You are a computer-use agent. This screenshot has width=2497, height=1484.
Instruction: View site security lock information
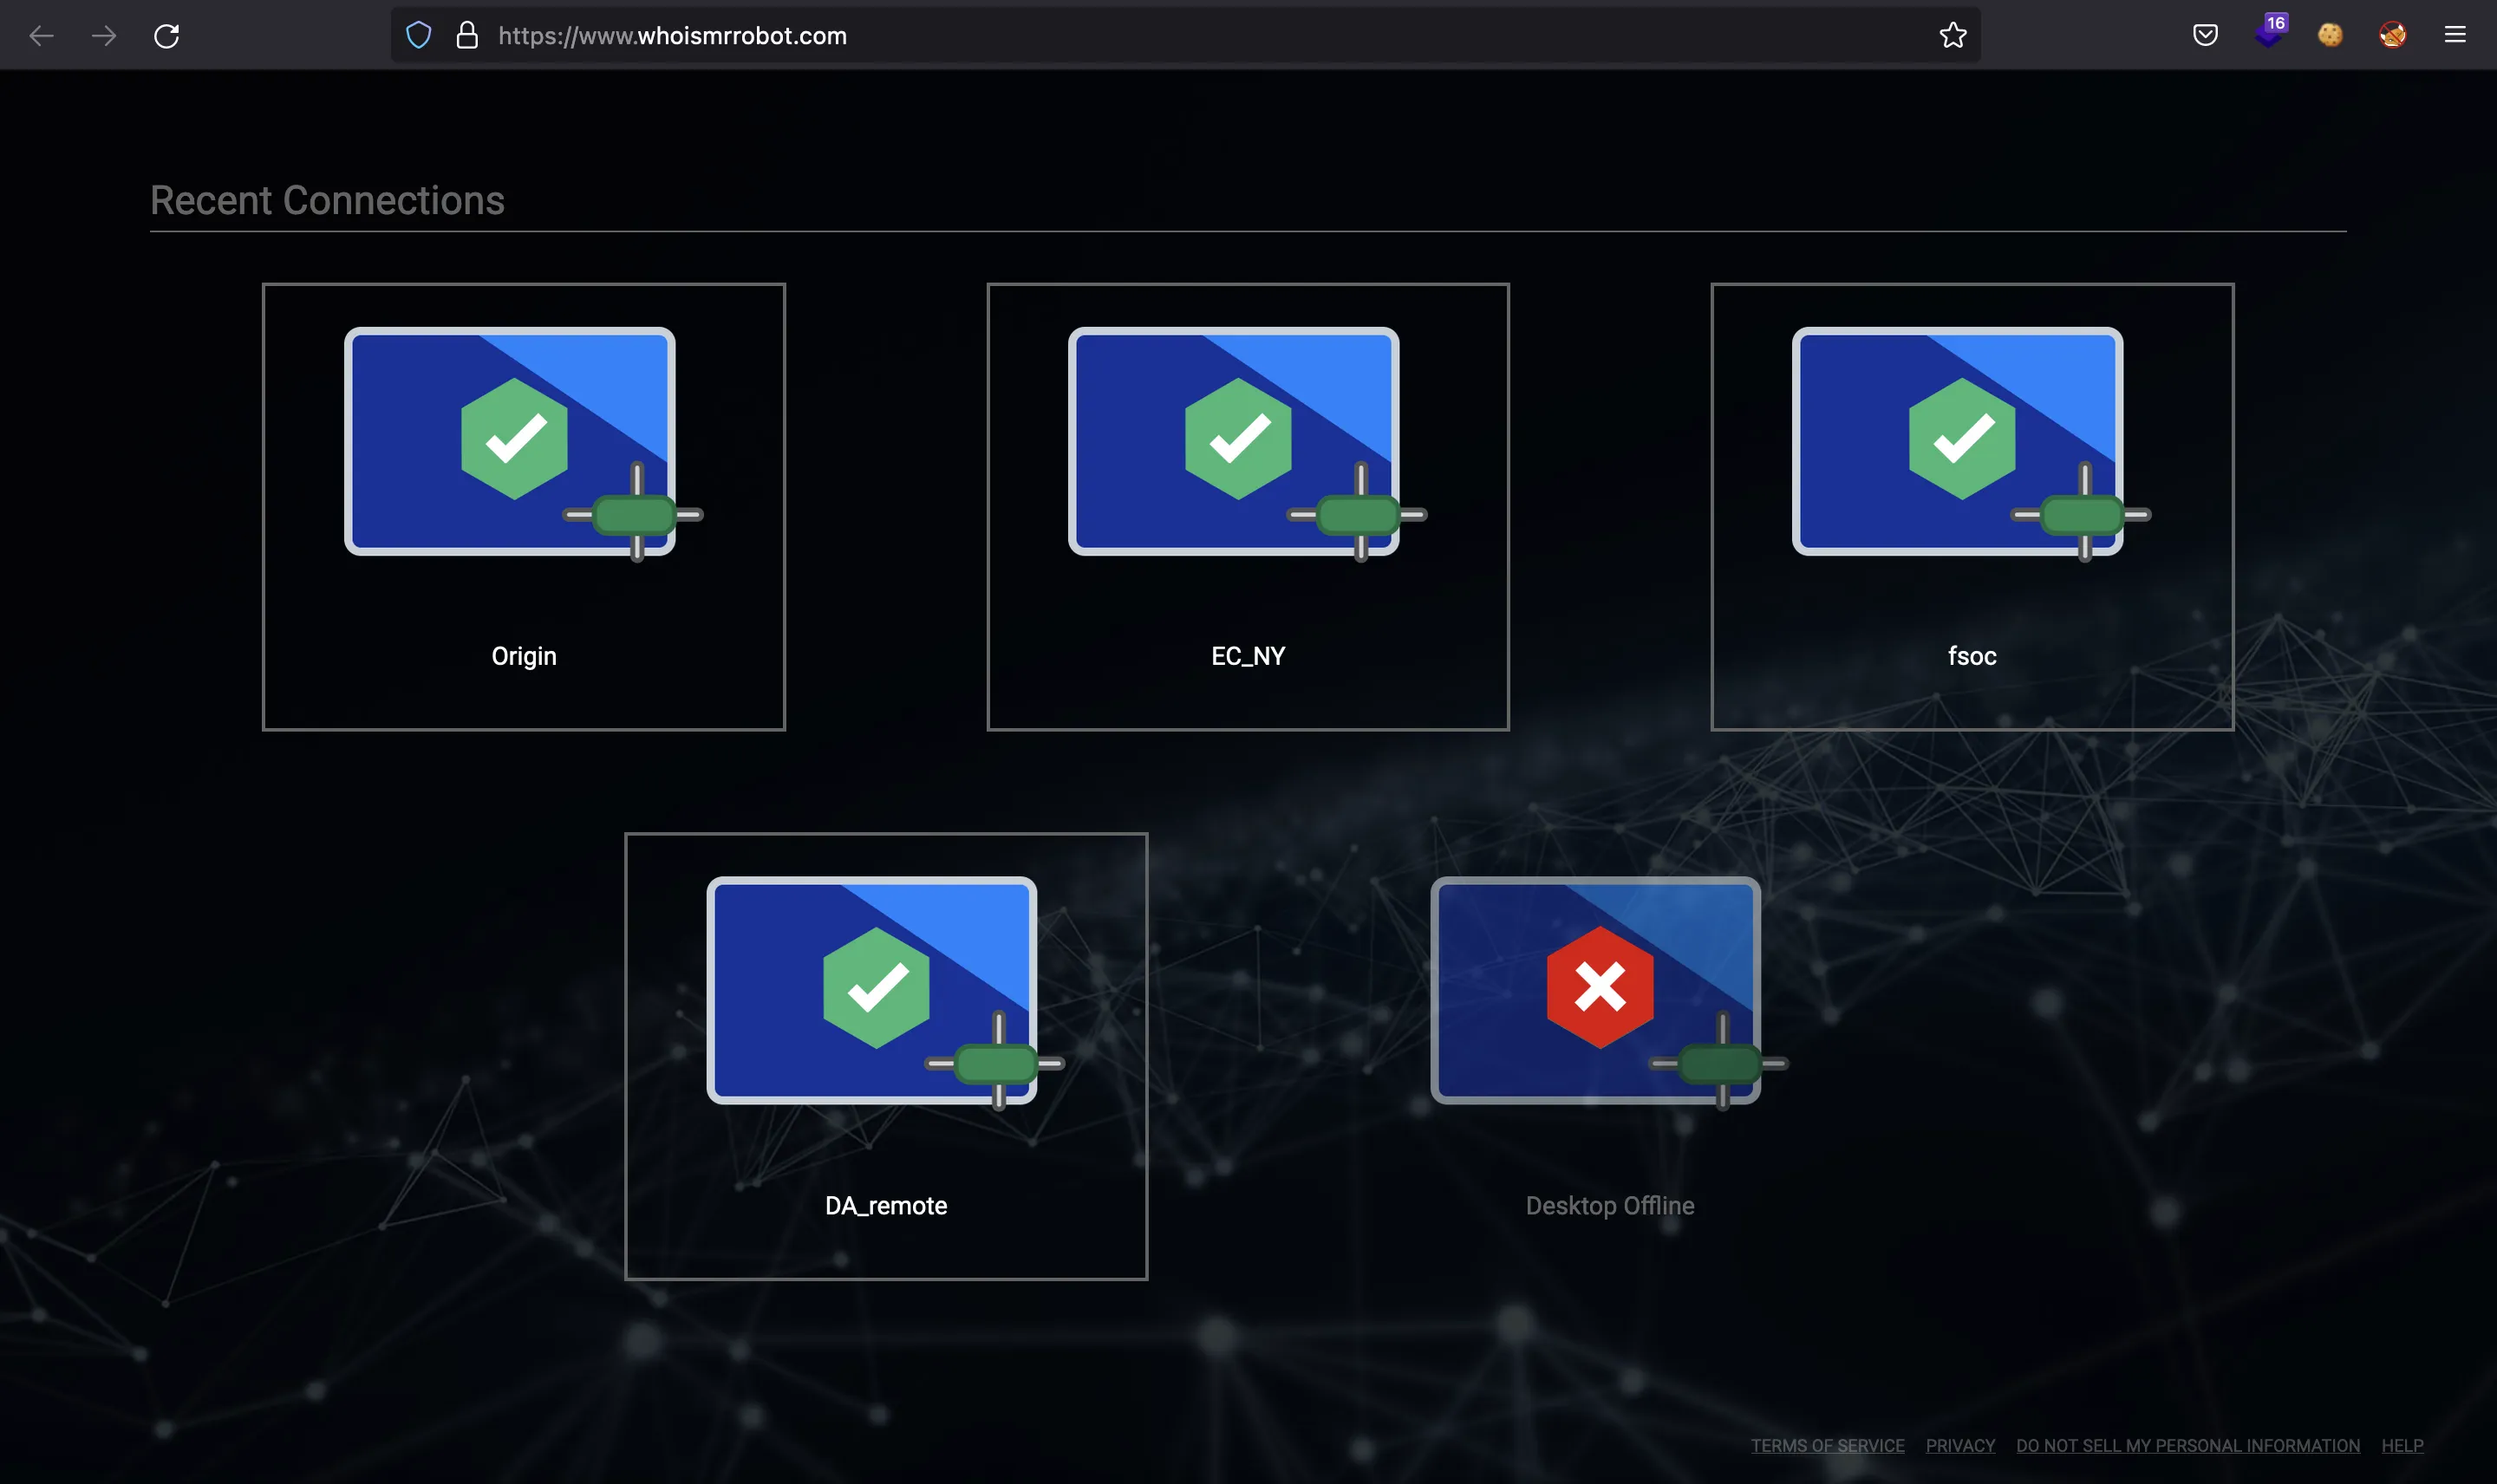tap(467, 36)
